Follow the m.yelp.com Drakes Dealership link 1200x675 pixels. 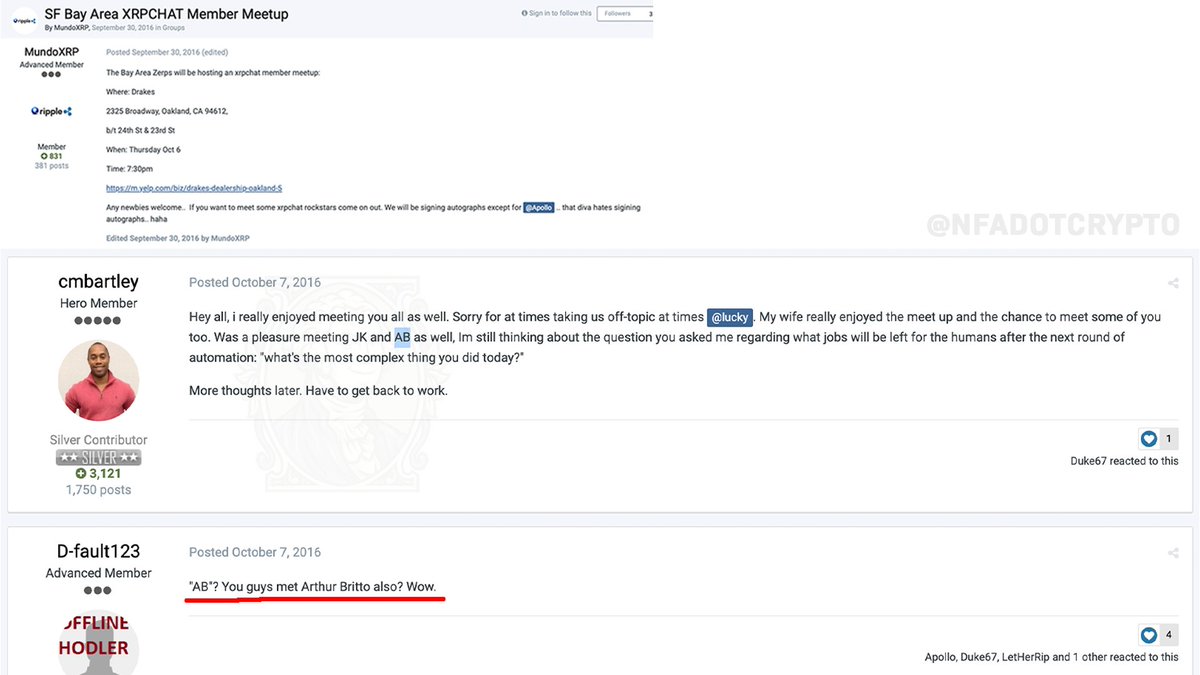click(x=194, y=188)
